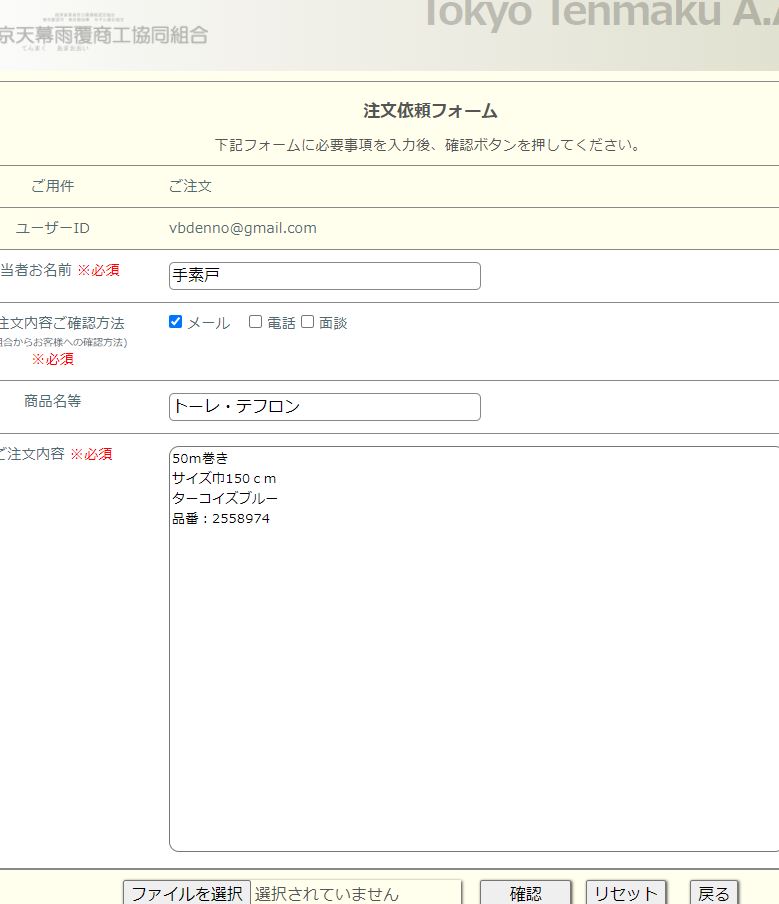This screenshot has width=779, height=904.
Task: Click the product name field トーレ・テフロン
Action: 325,406
